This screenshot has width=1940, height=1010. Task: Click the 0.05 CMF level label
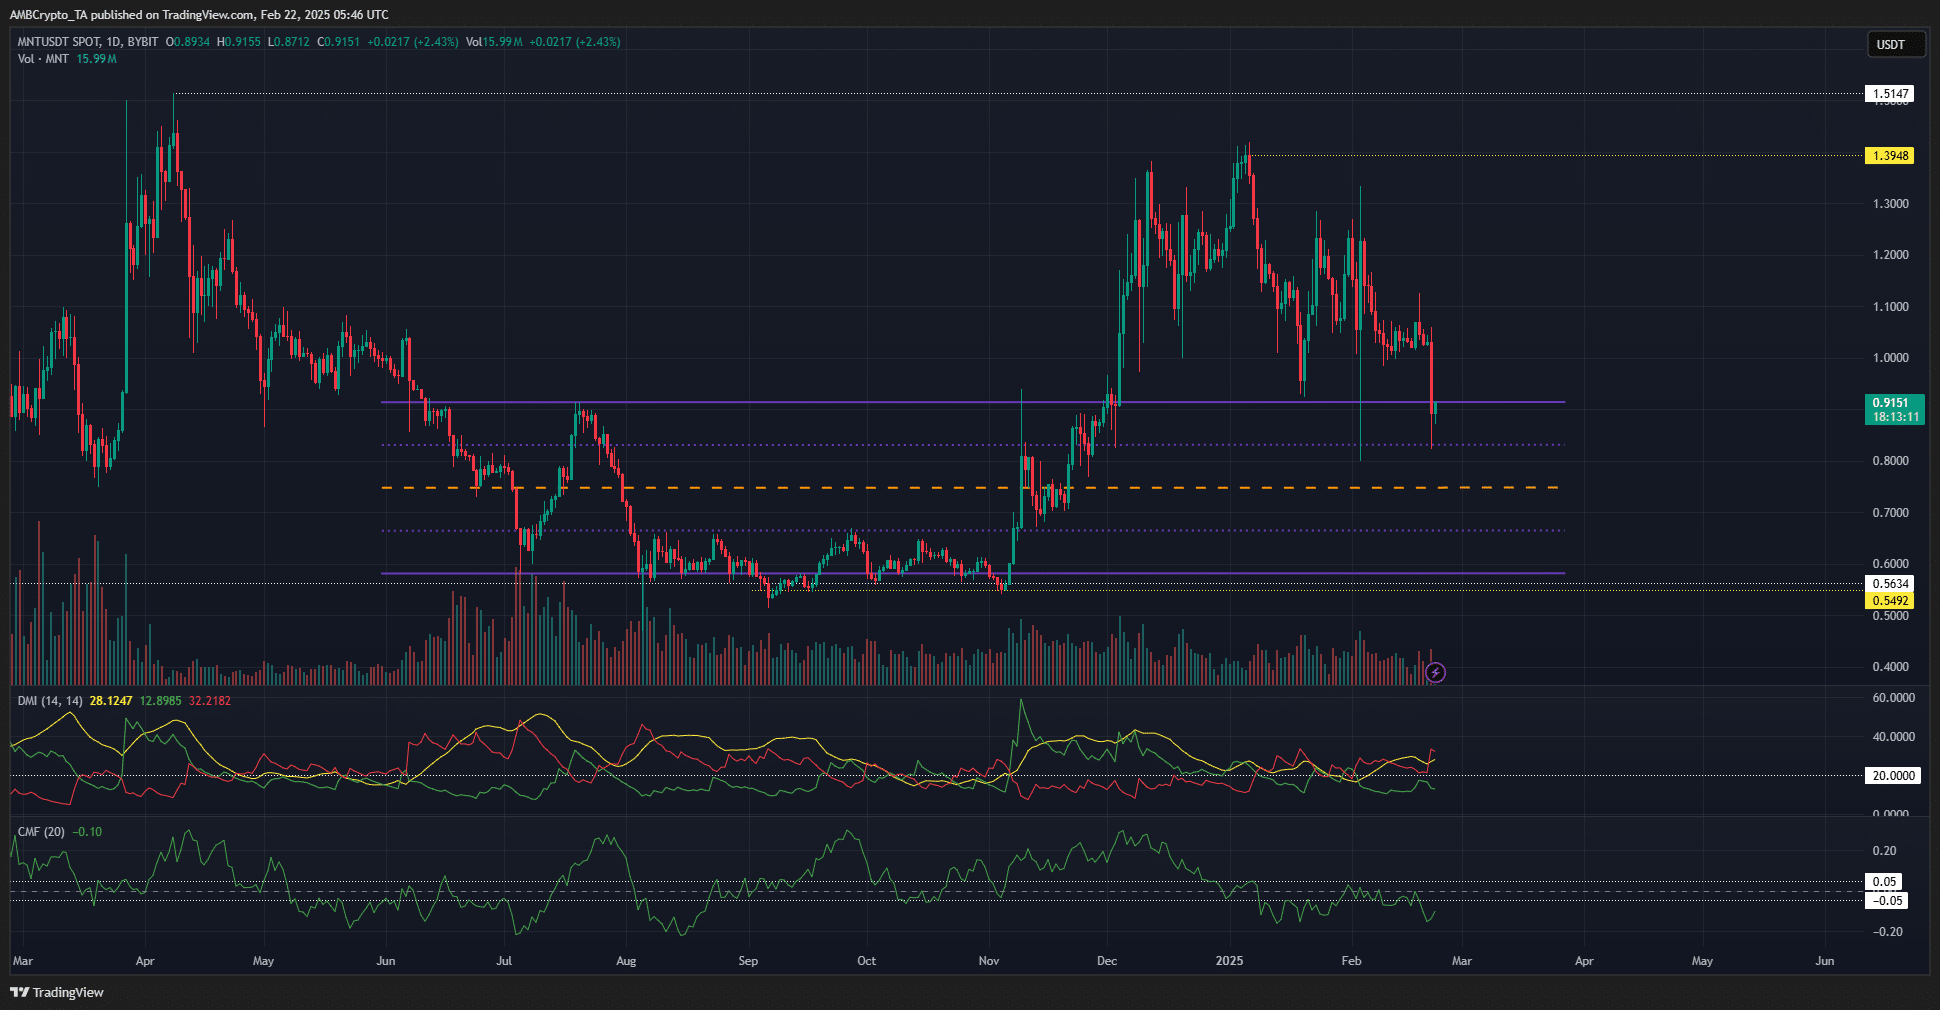1883,882
